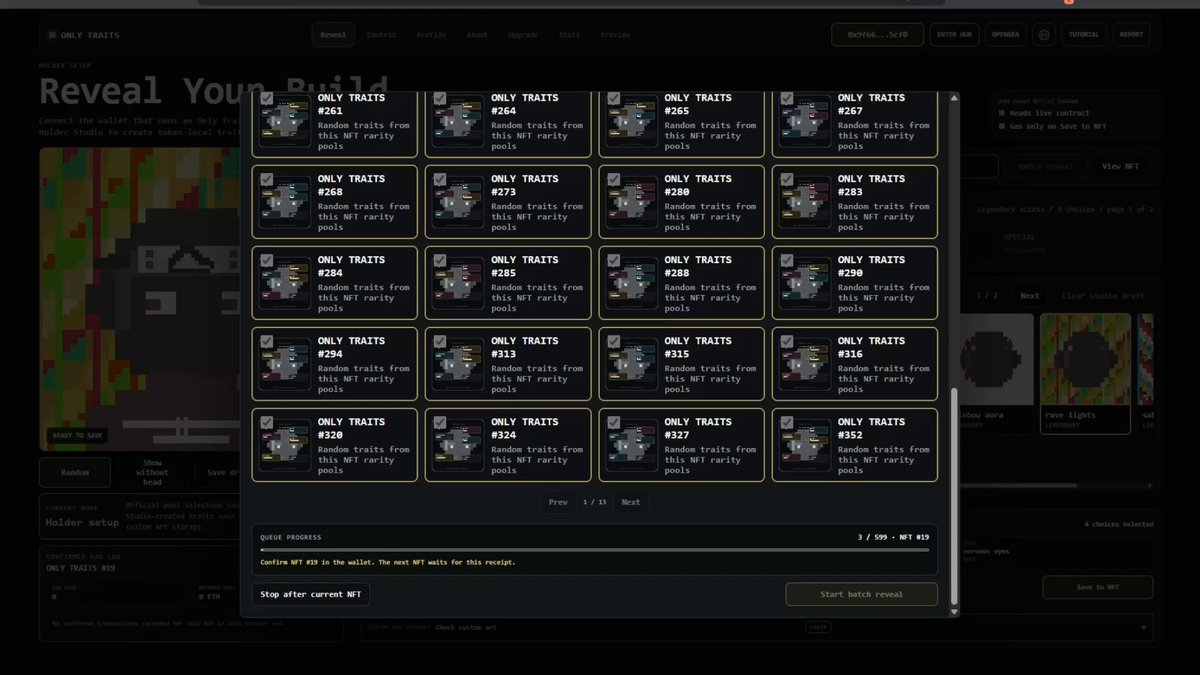Go to the Profile tab
Image resolution: width=1200 pixels, height=675 pixels.
(432, 35)
